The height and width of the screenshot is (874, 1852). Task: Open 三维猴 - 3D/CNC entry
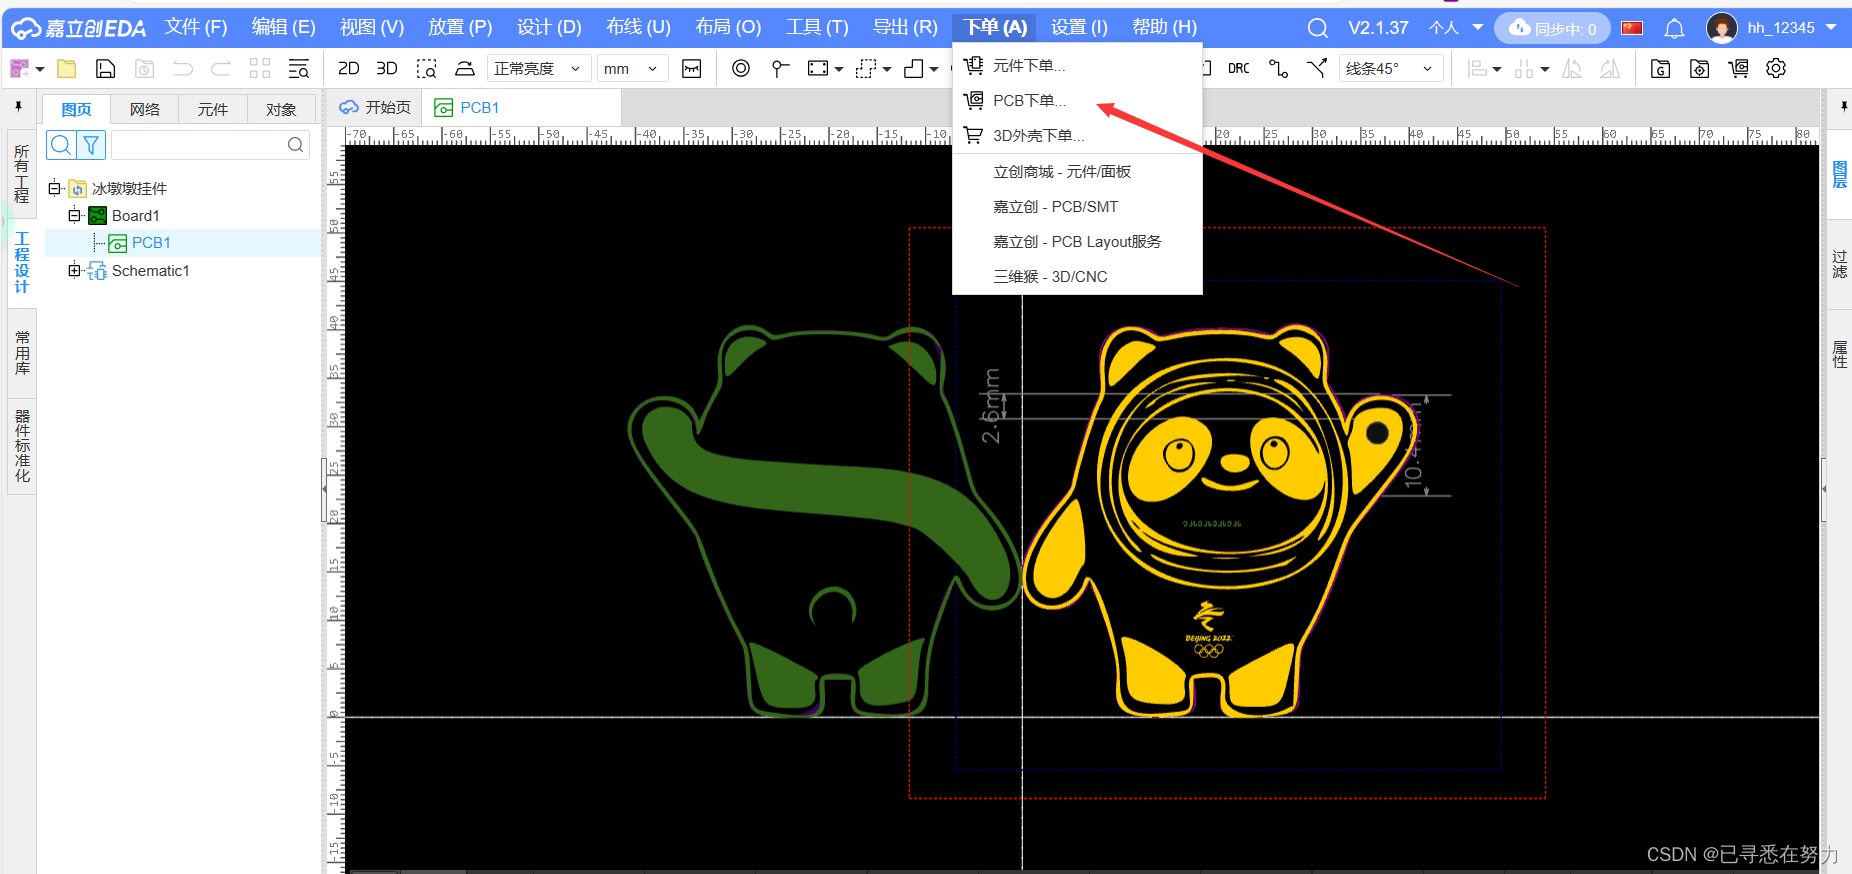[x=1077, y=277]
